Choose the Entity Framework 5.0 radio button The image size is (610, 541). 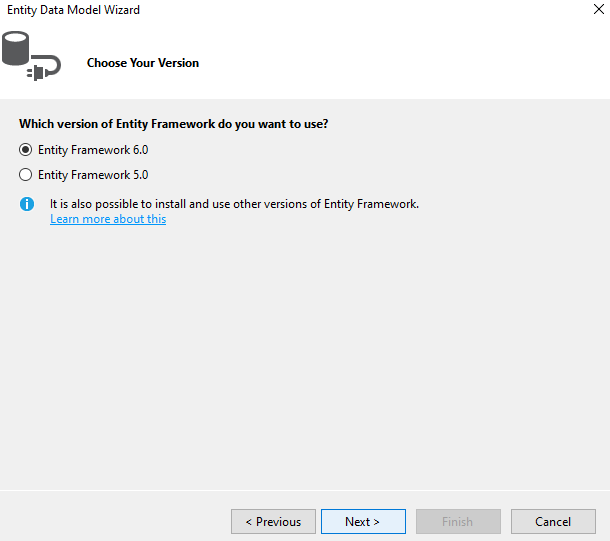coord(25,175)
